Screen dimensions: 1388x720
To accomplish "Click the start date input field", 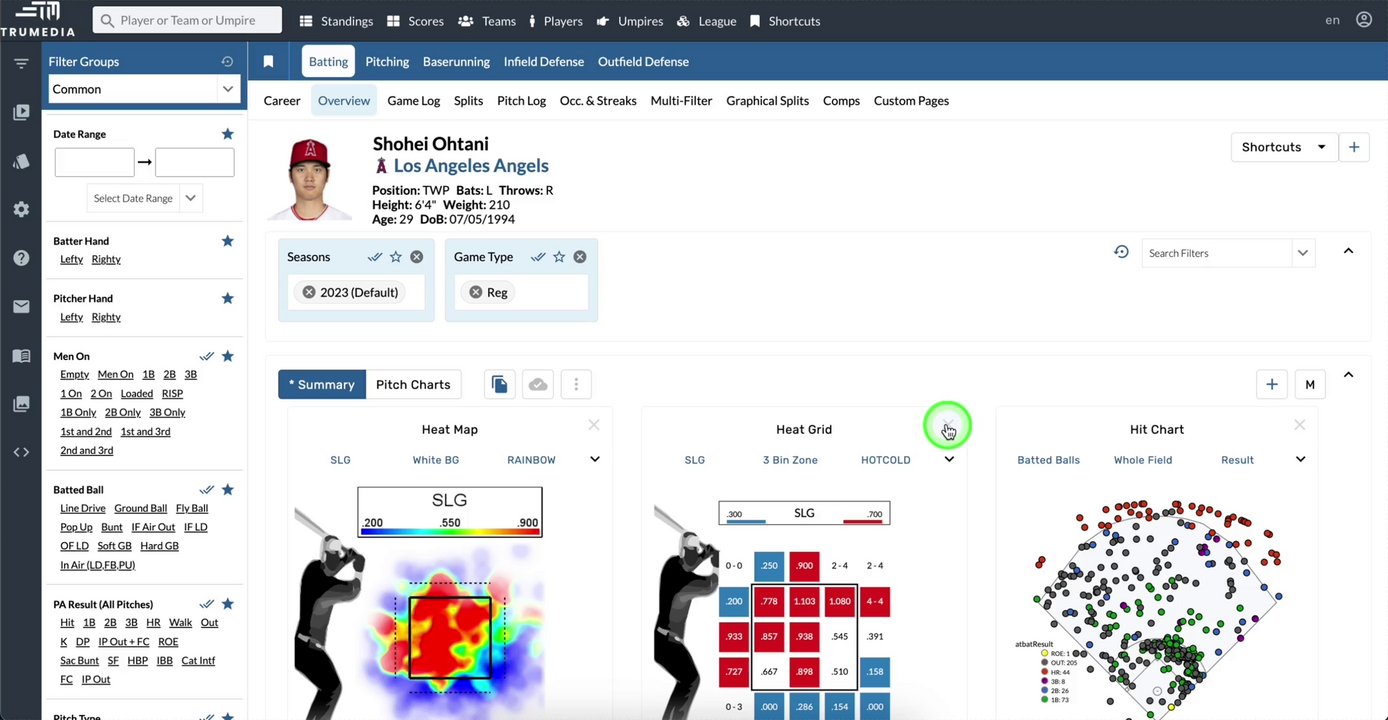I will click(x=95, y=162).
